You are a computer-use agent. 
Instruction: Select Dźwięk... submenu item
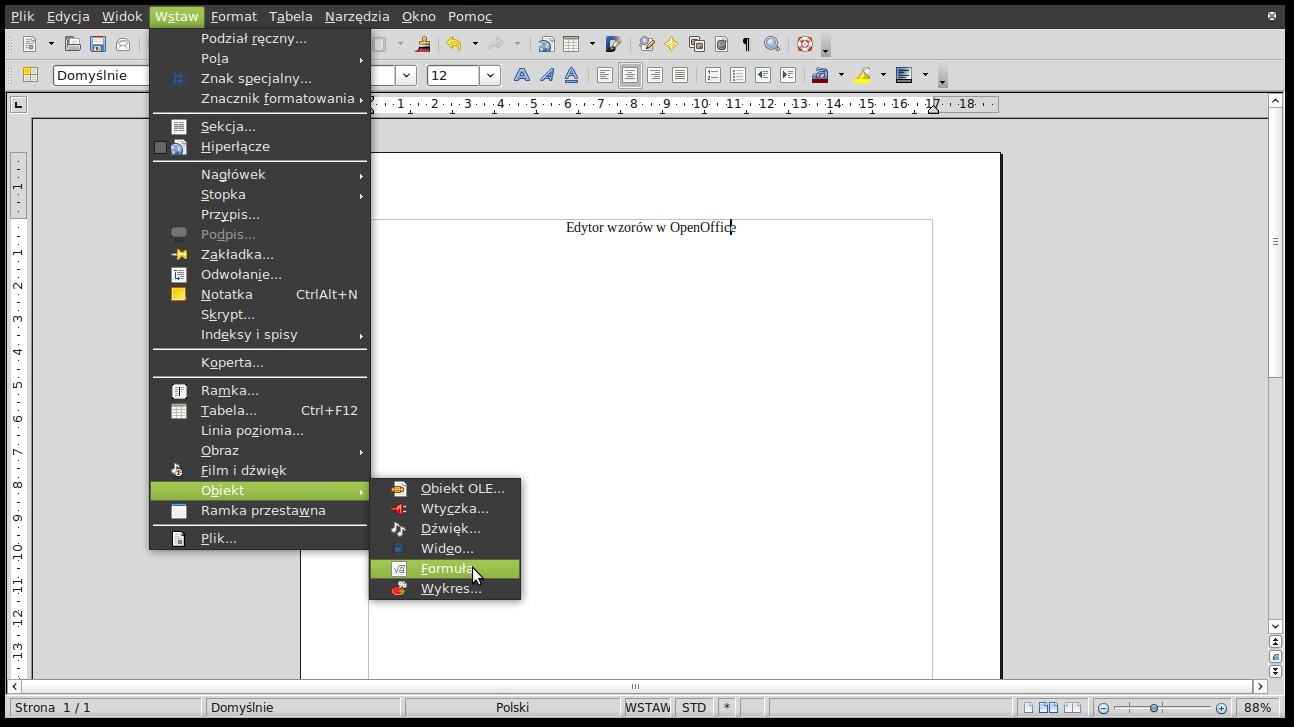point(445,529)
